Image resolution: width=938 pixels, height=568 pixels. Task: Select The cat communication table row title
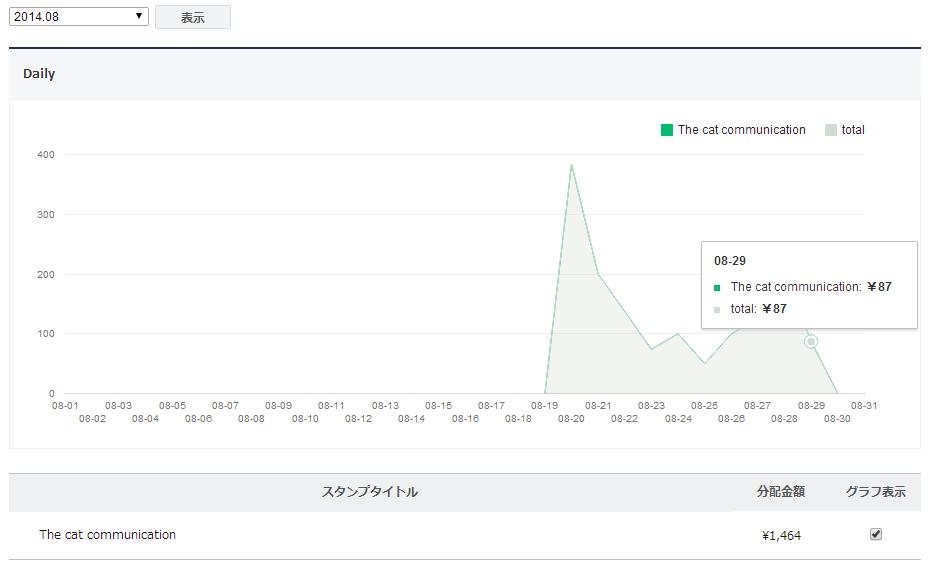(x=108, y=535)
